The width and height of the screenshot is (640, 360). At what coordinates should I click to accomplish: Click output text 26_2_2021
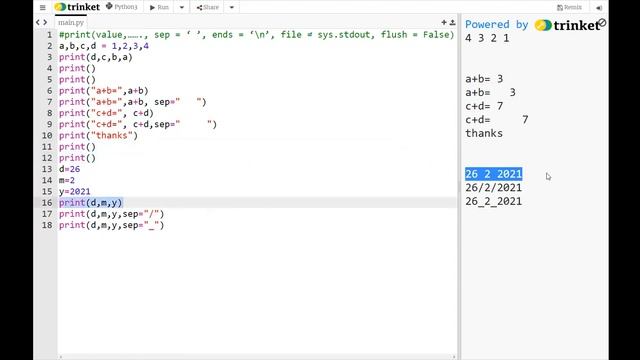(494, 202)
